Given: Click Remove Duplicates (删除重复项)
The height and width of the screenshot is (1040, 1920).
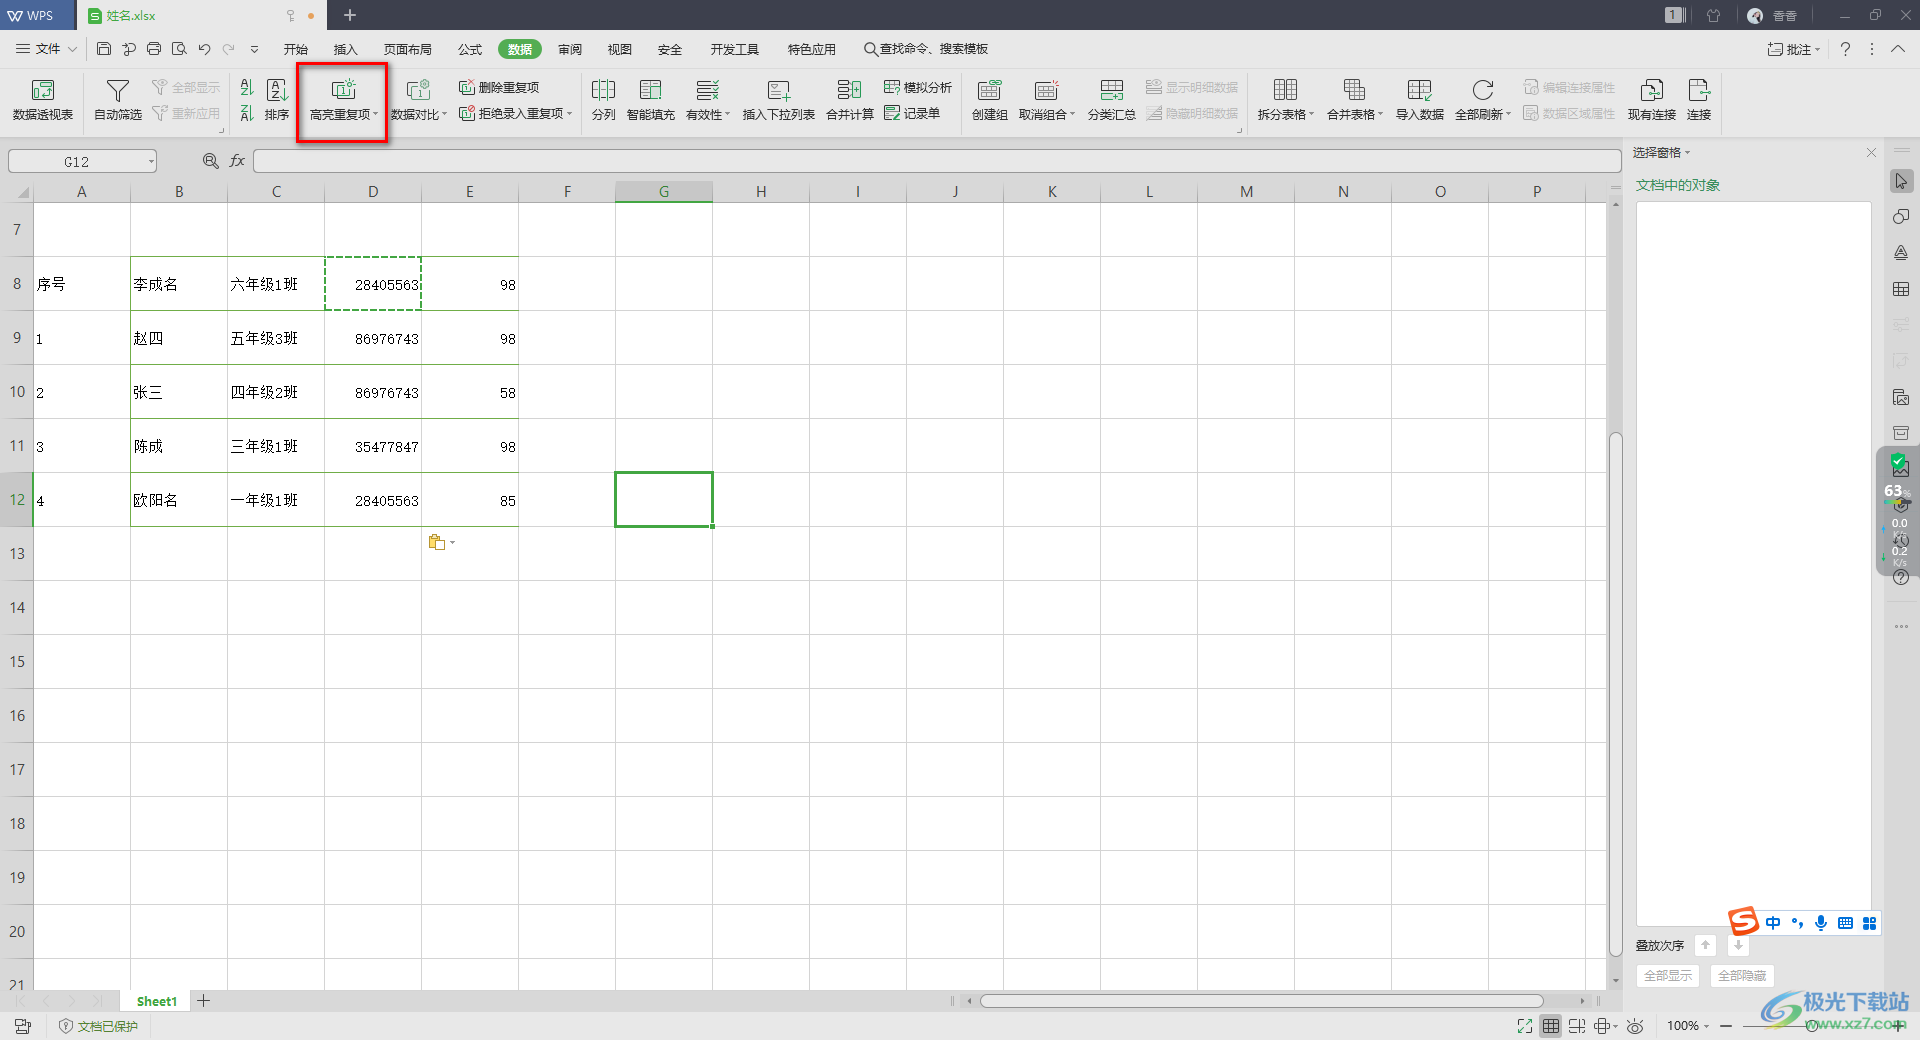Looking at the screenshot, I should 499,87.
